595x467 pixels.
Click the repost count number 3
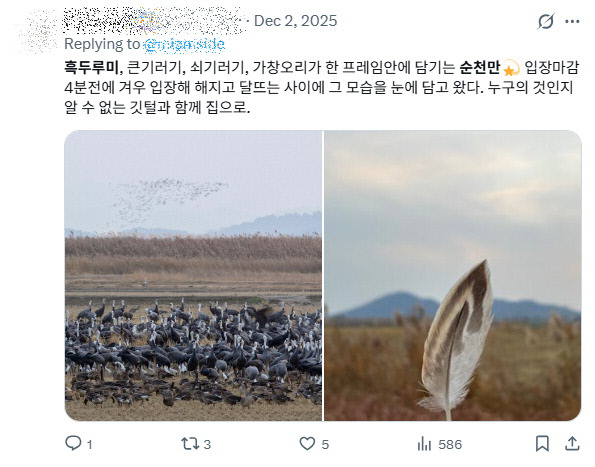(x=207, y=444)
